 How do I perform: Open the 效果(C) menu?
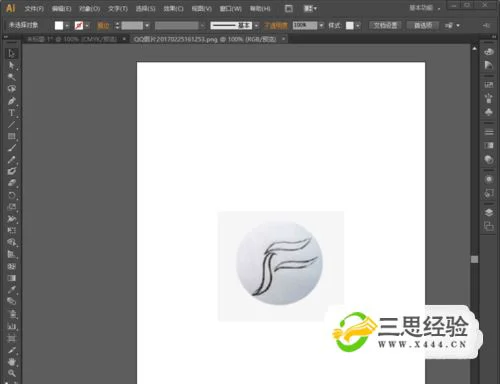[x=173, y=8]
